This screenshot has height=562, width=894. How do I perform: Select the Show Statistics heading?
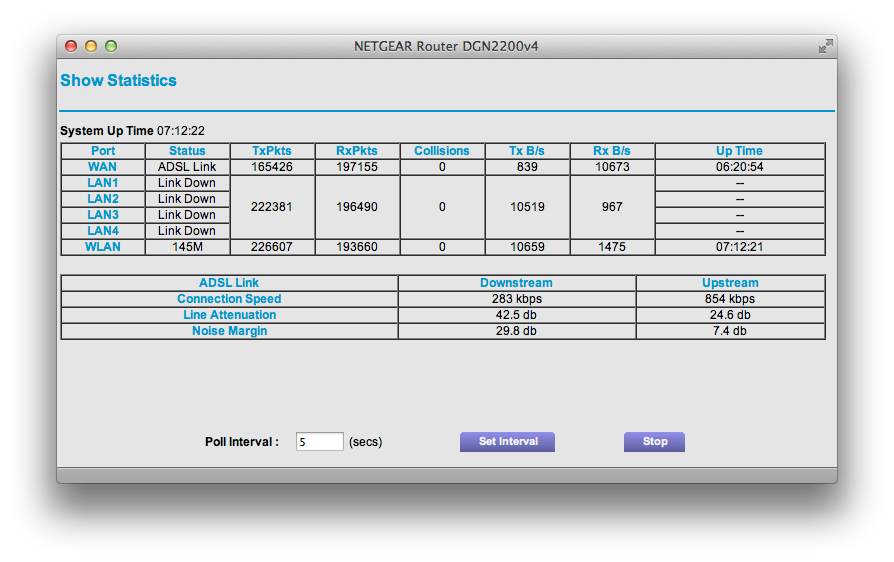point(119,80)
